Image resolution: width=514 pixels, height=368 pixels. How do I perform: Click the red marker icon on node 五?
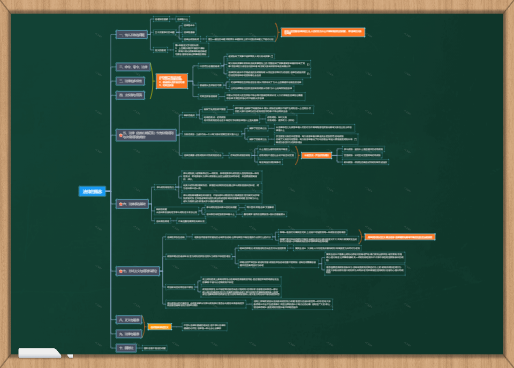(x=121, y=135)
